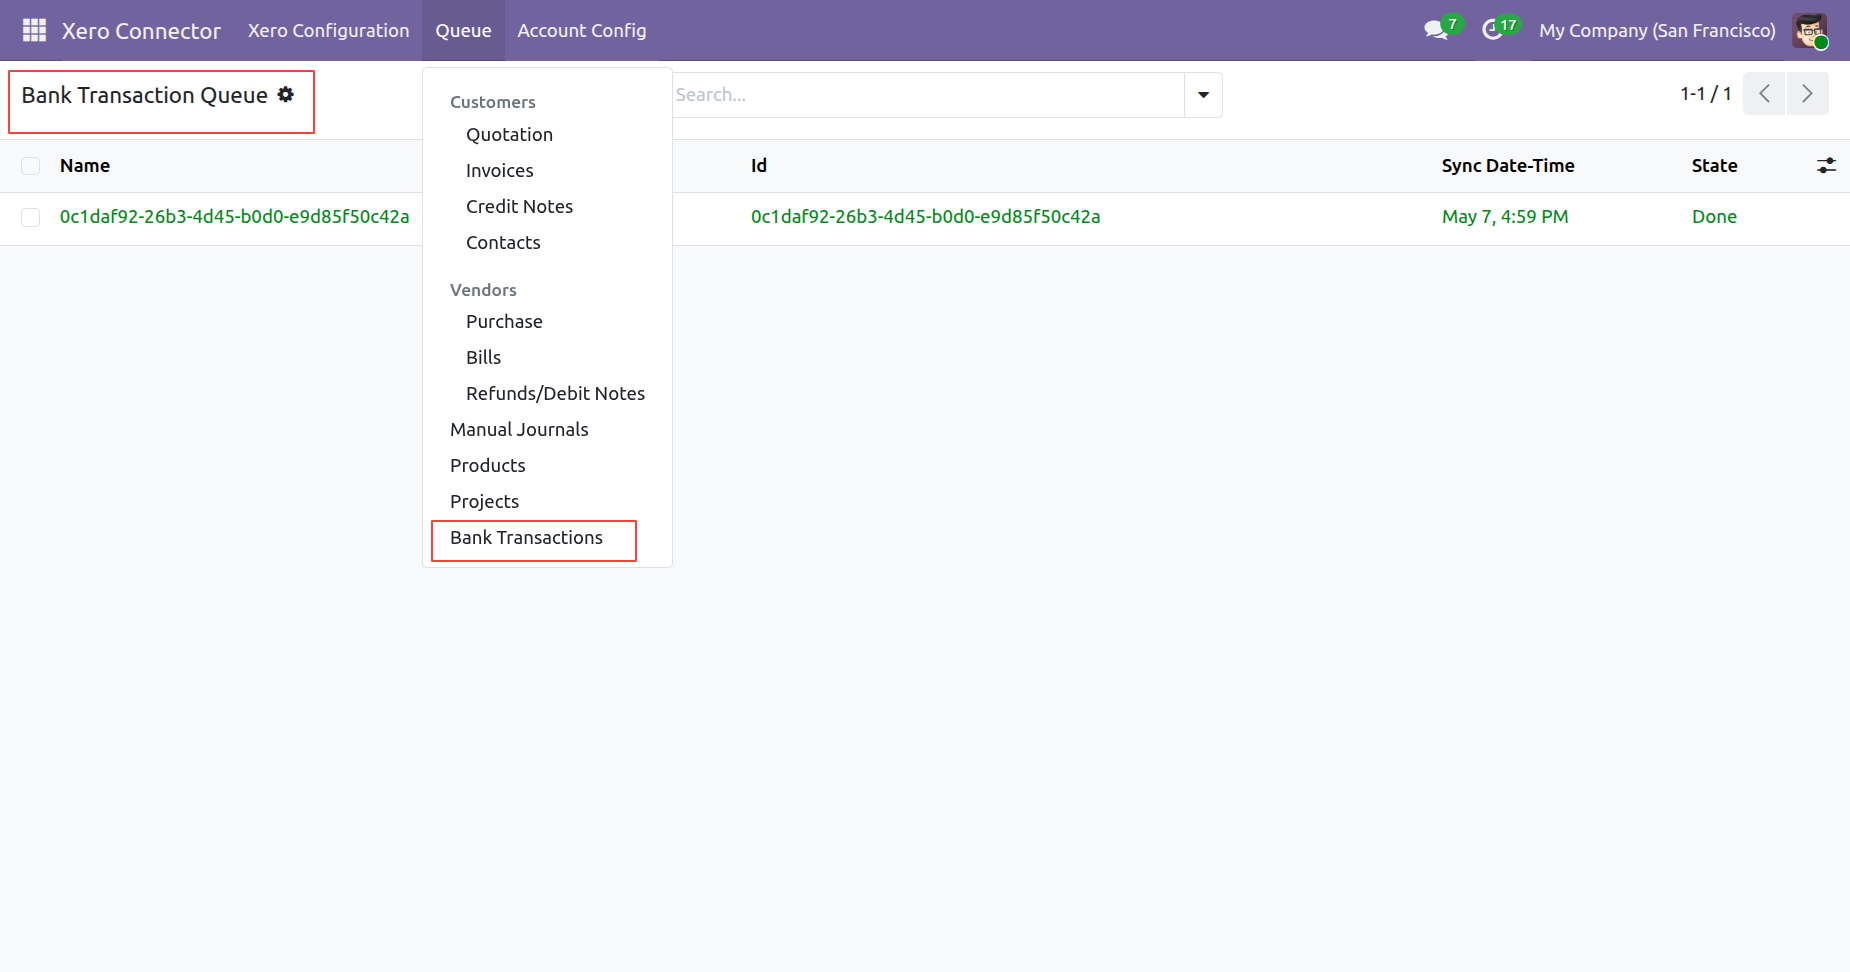Toggle the select-all checkbox in header
Image resolution: width=1850 pixels, height=972 pixels.
[x=31, y=166]
